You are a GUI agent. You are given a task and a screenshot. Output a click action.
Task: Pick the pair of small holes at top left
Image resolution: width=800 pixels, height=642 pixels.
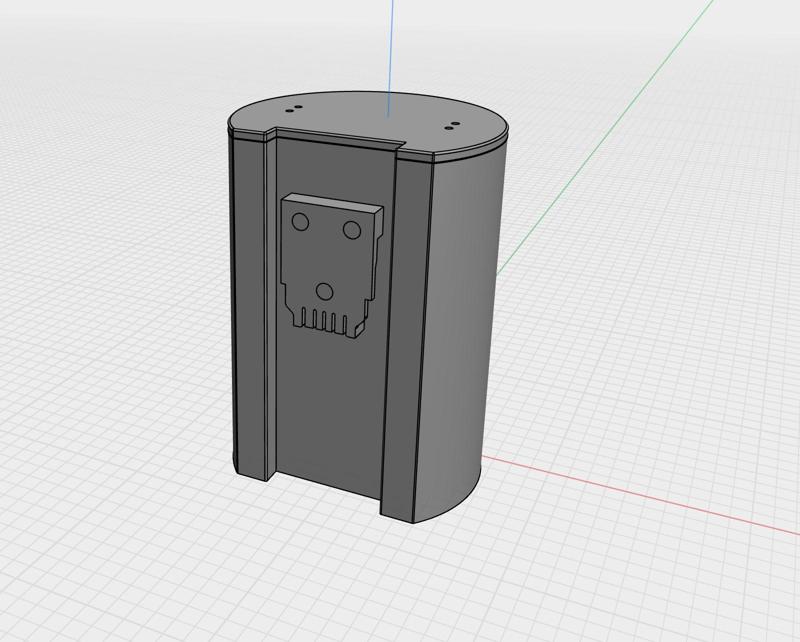click(x=294, y=108)
